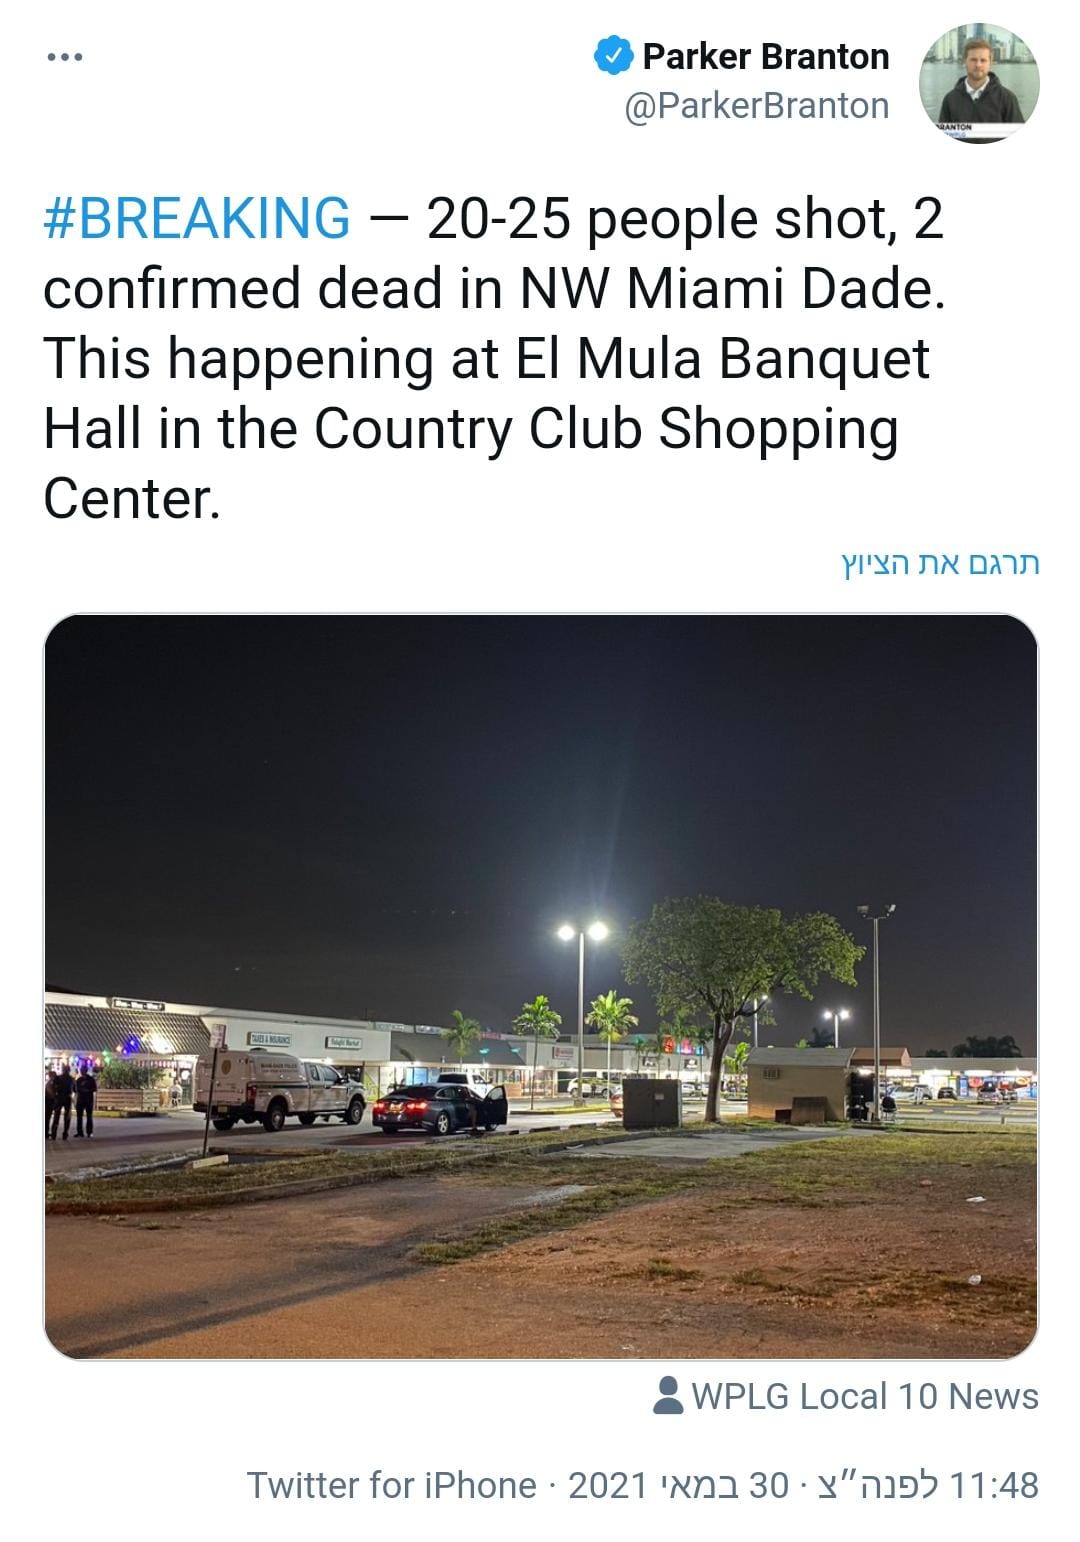Click the Twitter for iPhone source label
This screenshot has height=1542, width=1080.
click(x=391, y=1485)
